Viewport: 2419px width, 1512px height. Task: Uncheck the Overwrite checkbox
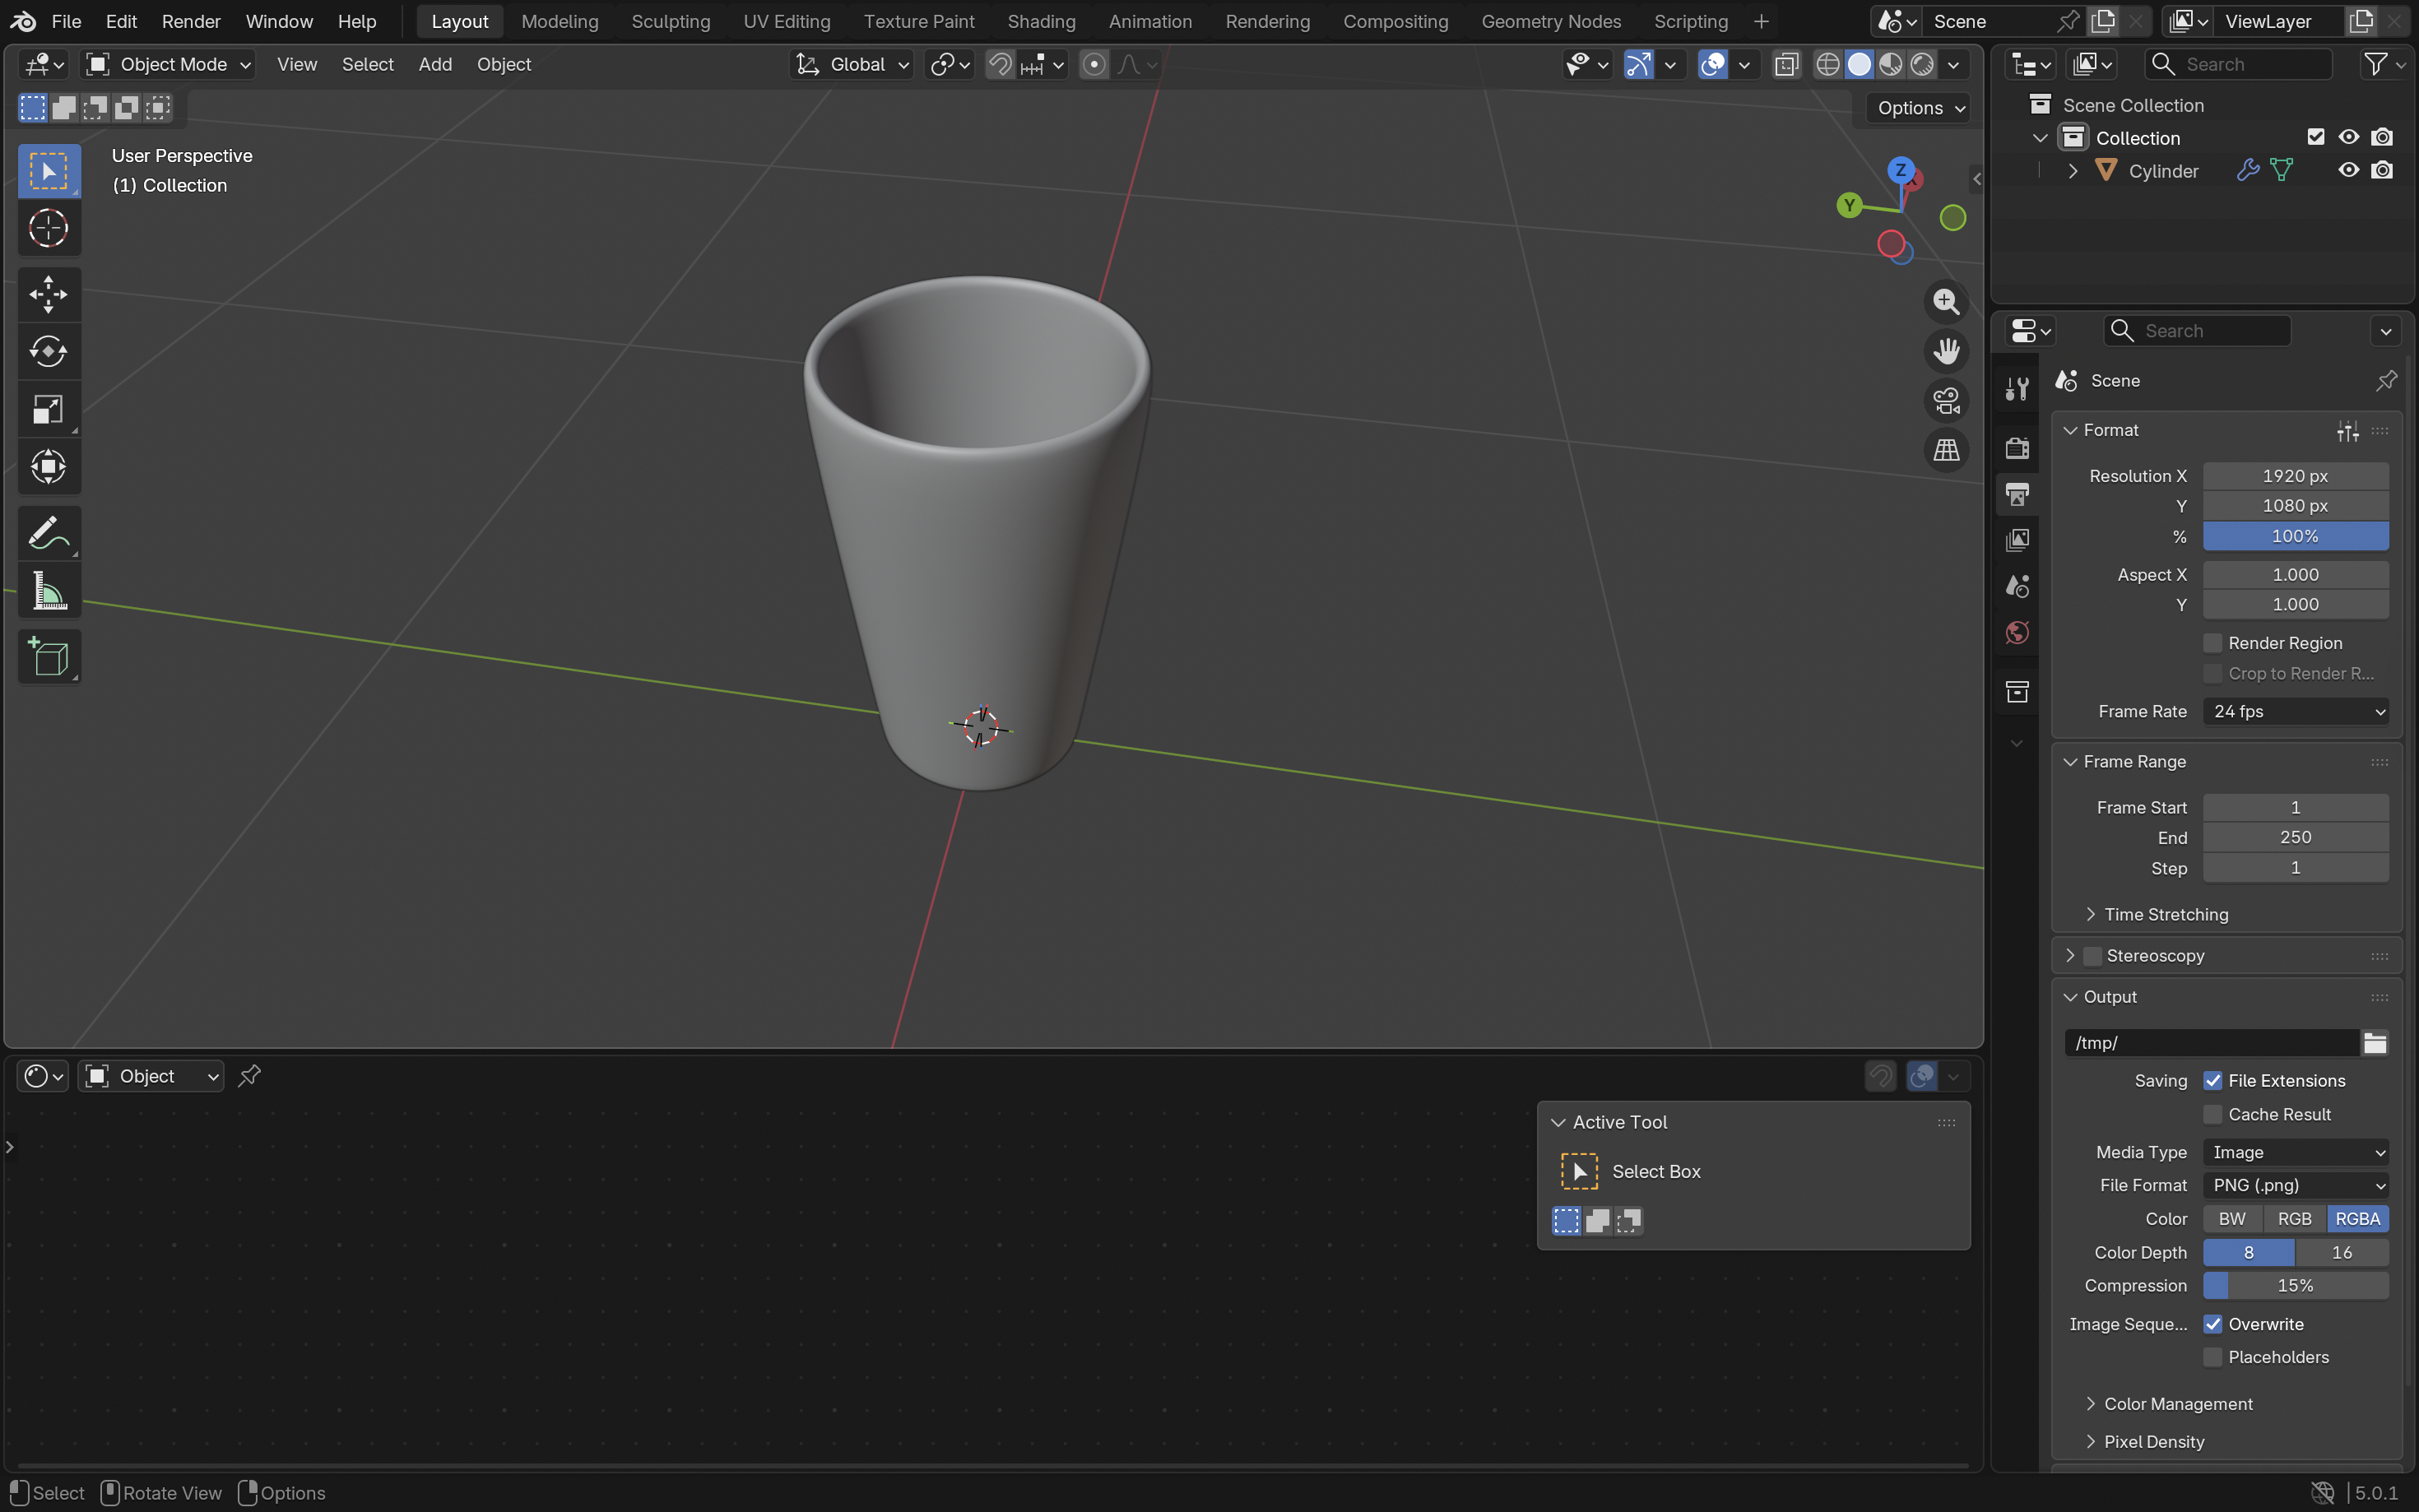(2212, 1324)
